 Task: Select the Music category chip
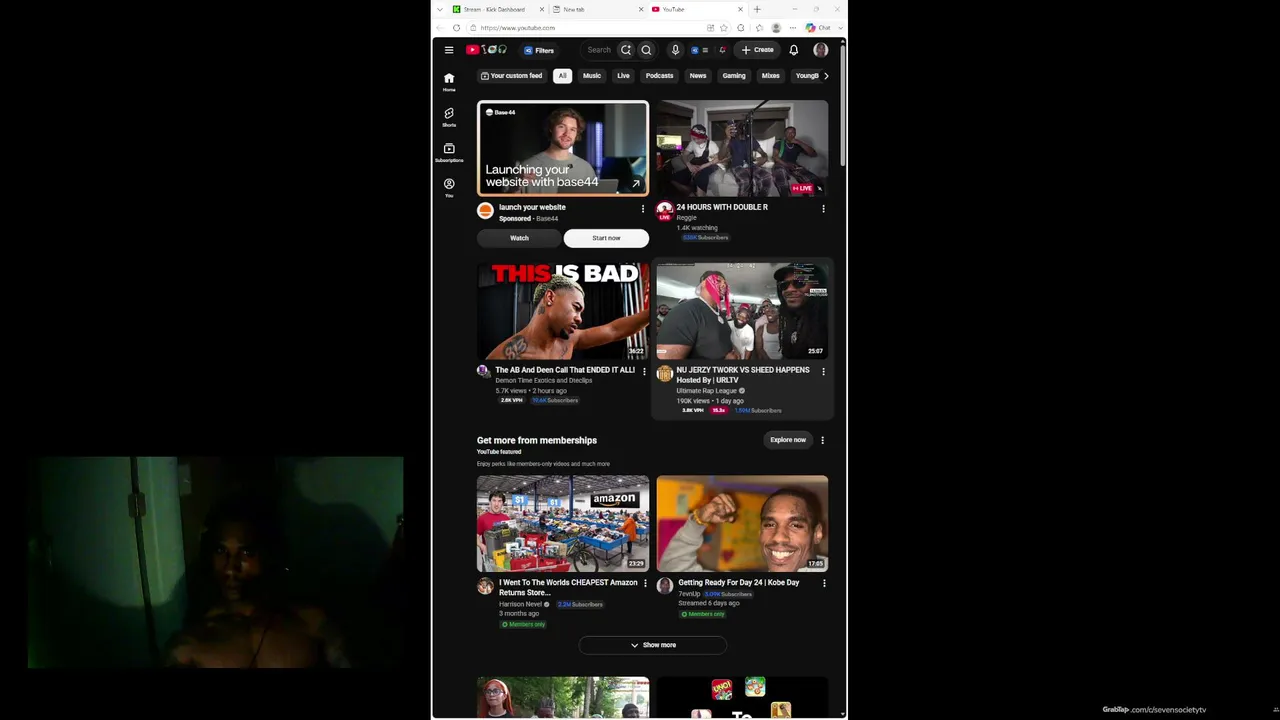(592, 76)
